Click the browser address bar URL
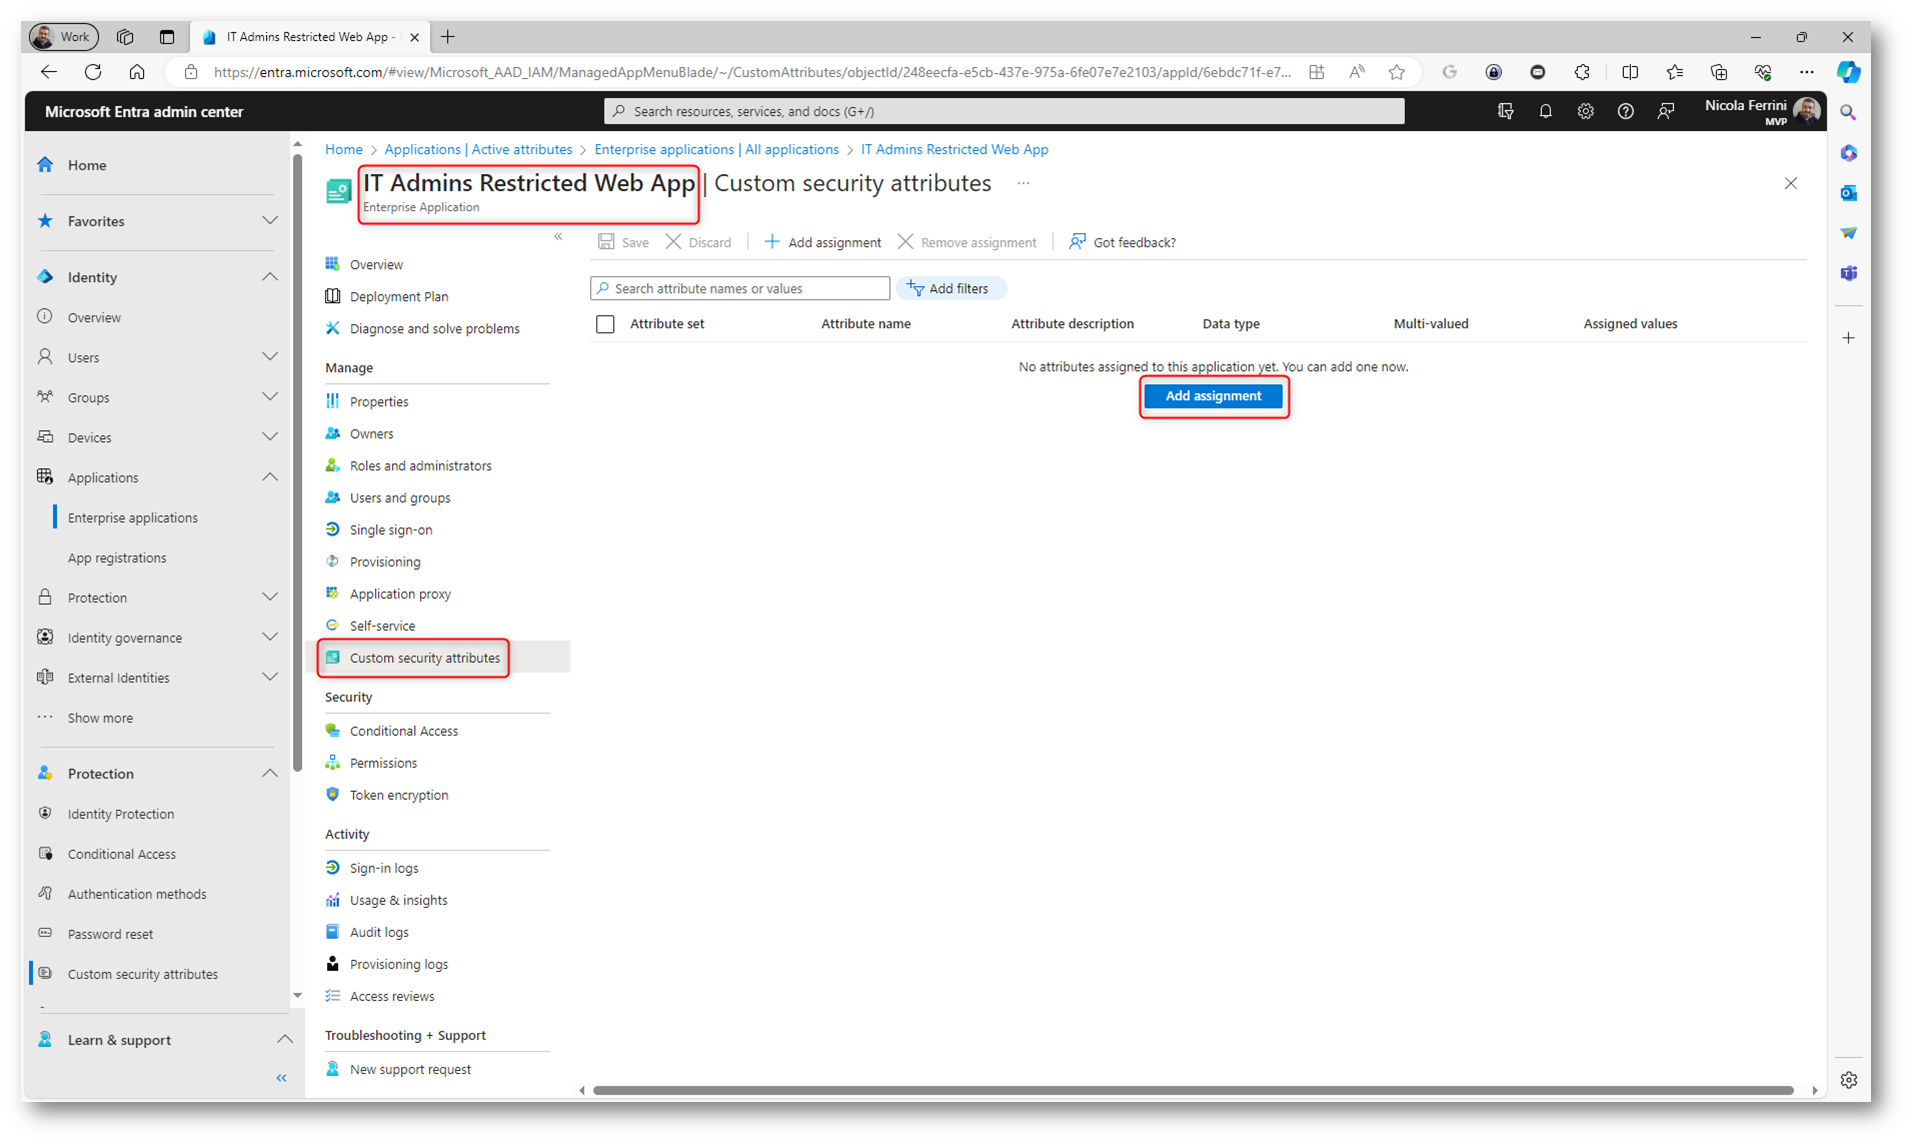Image resolution: width=1913 pixels, height=1144 pixels. [x=752, y=72]
